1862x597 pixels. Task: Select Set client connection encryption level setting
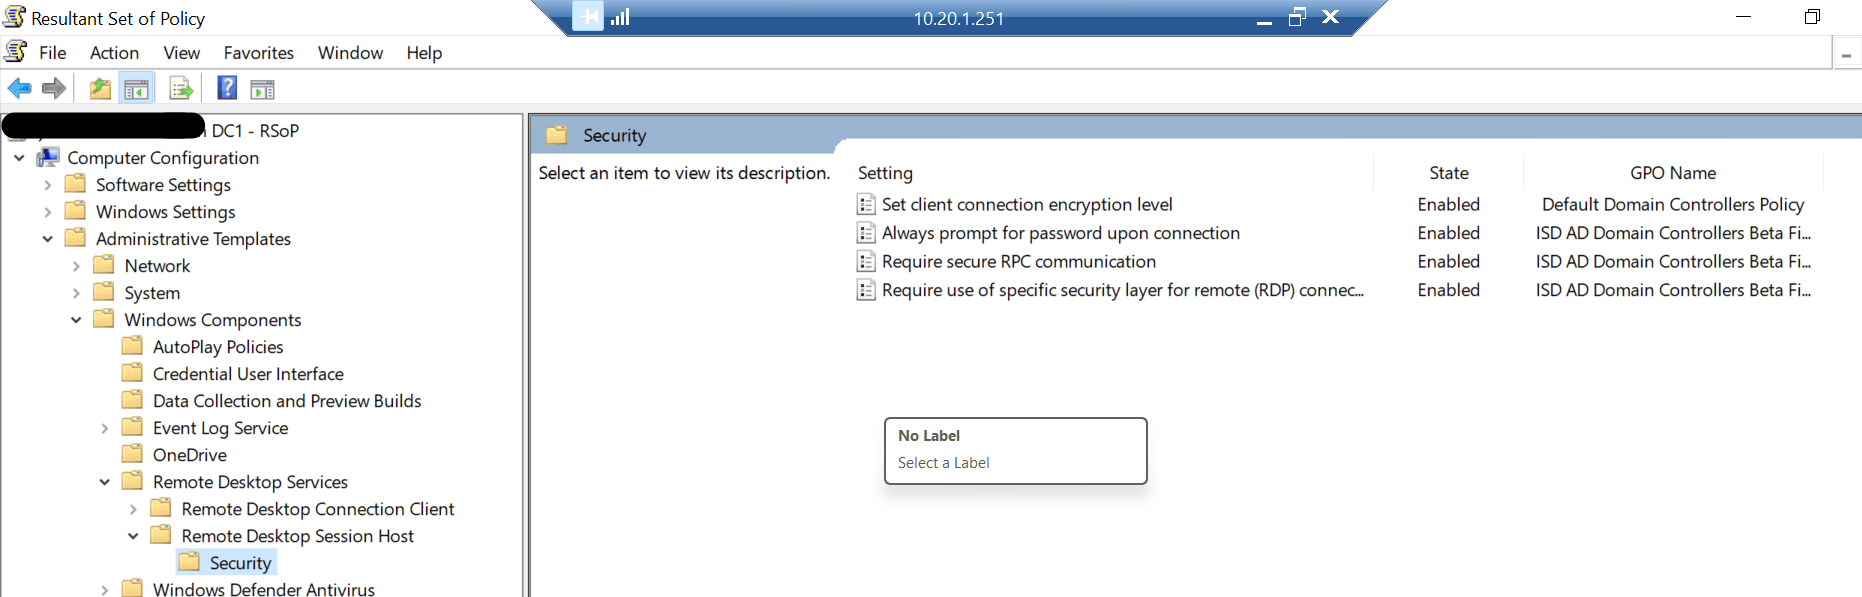tap(1027, 204)
